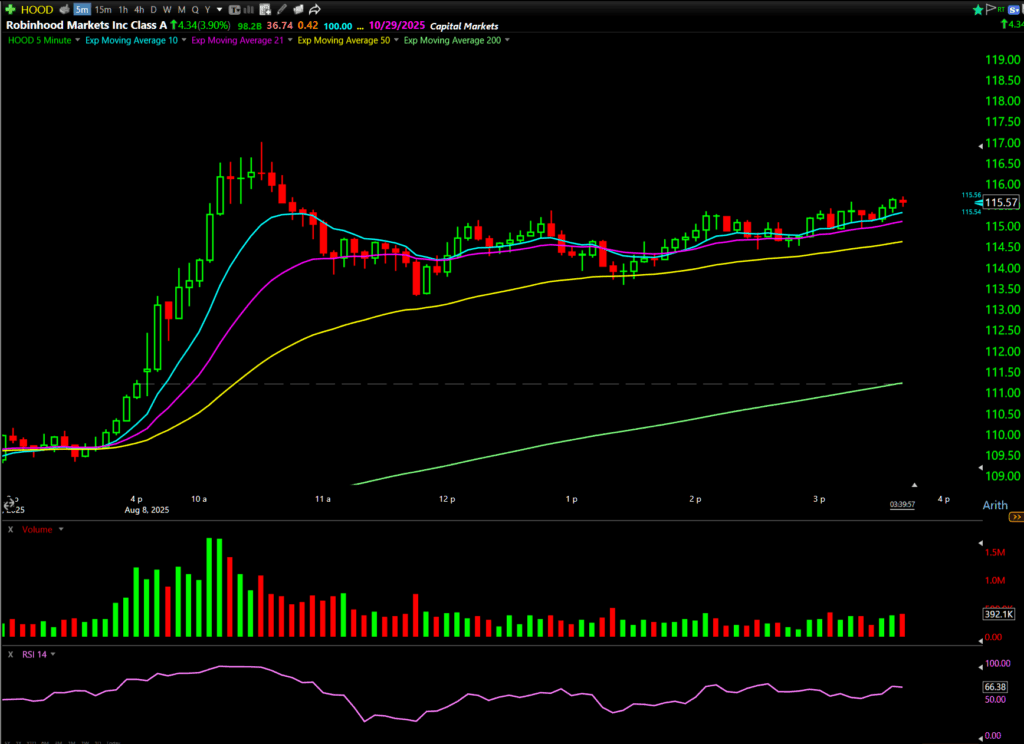Click the 66.38 RSI value label

pos(995,687)
